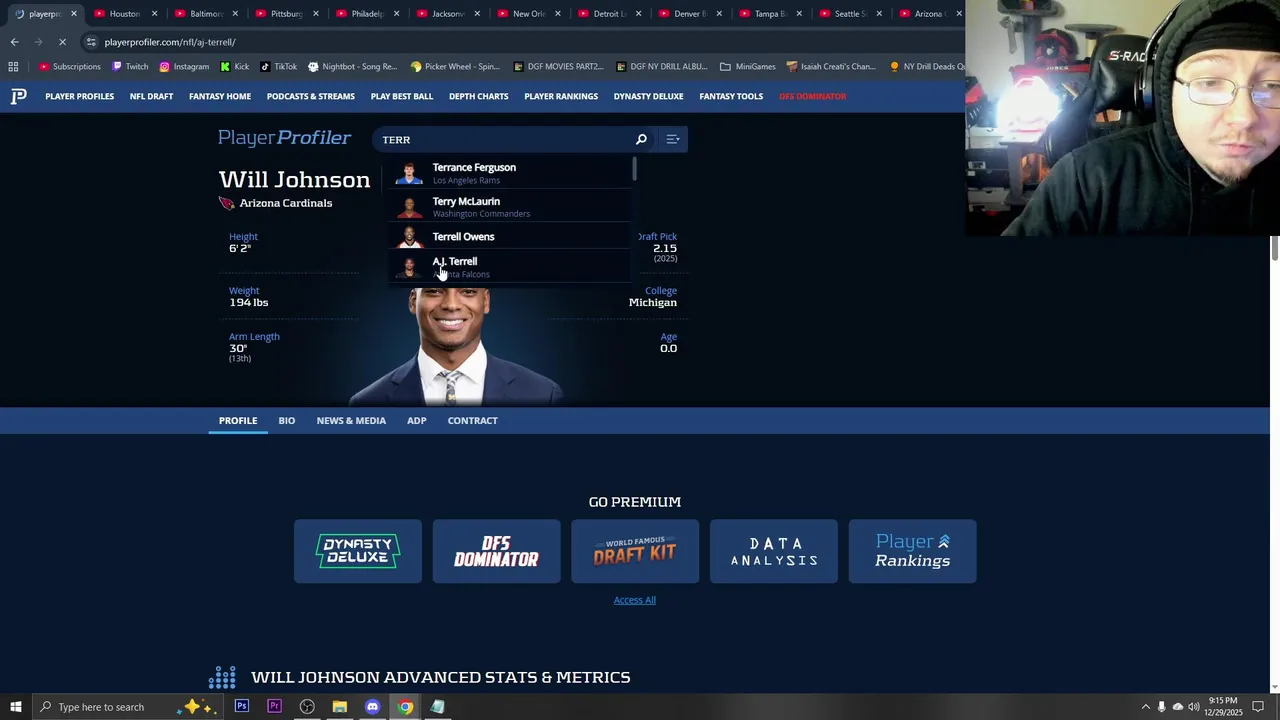The height and width of the screenshot is (720, 1280).
Task: Open the search filter options icon
Action: point(673,139)
